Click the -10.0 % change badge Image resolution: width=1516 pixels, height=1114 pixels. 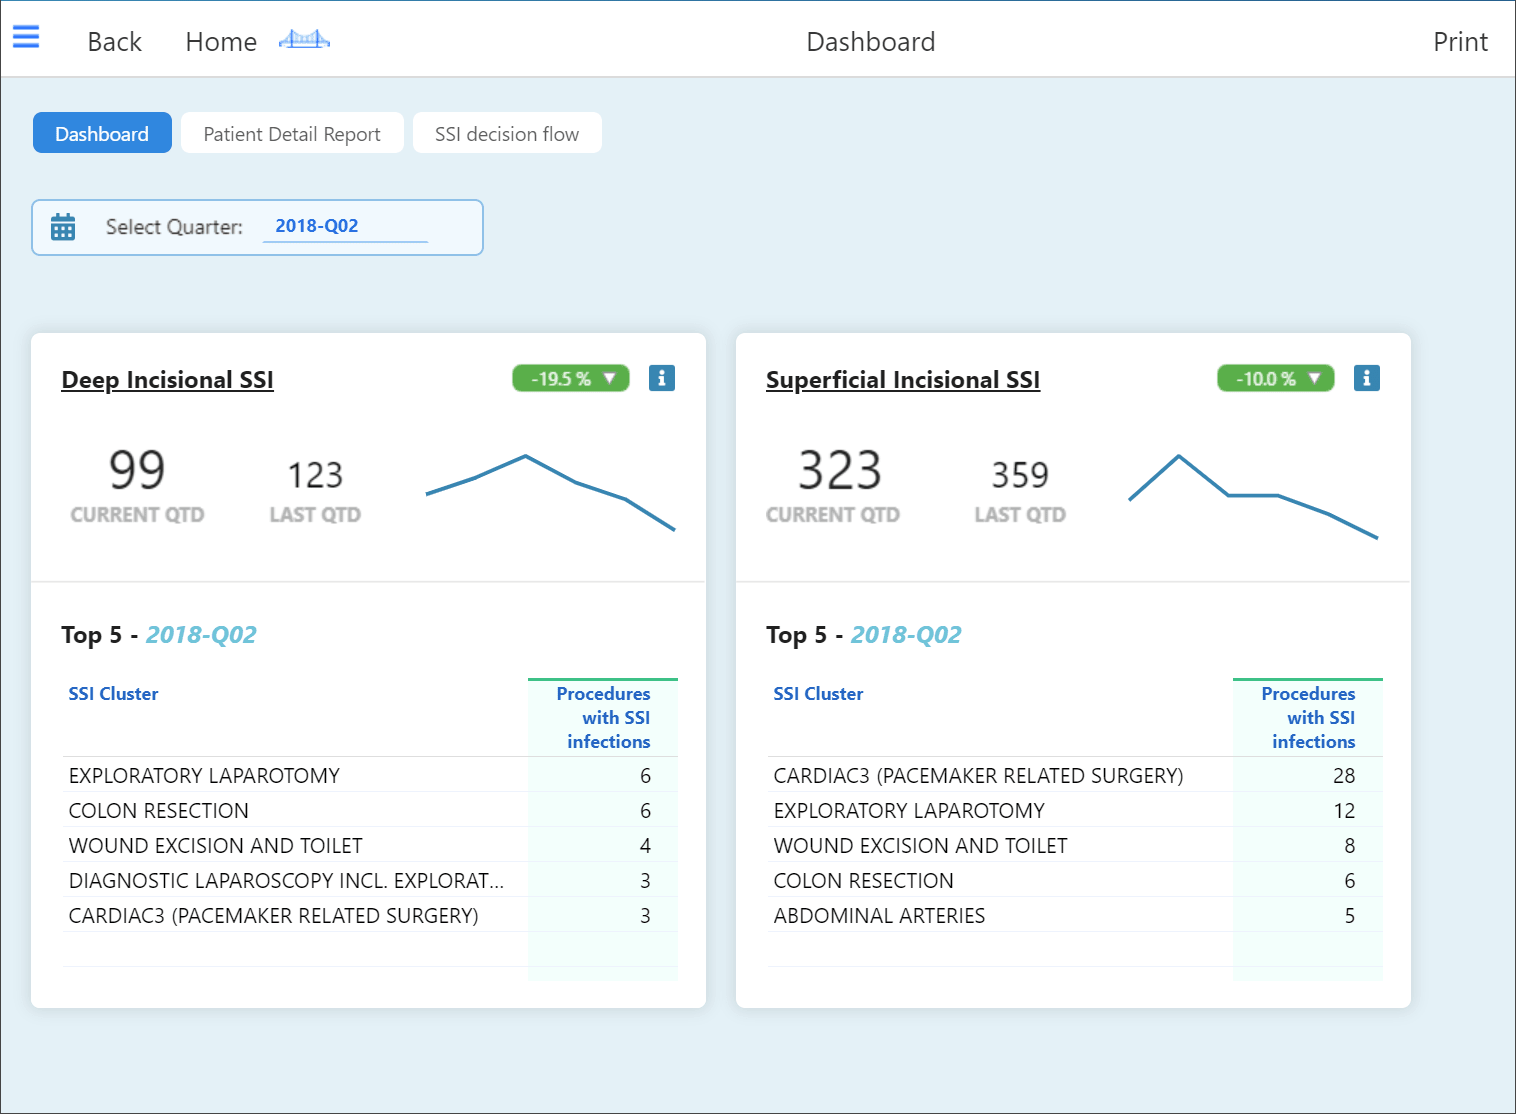(x=1276, y=378)
